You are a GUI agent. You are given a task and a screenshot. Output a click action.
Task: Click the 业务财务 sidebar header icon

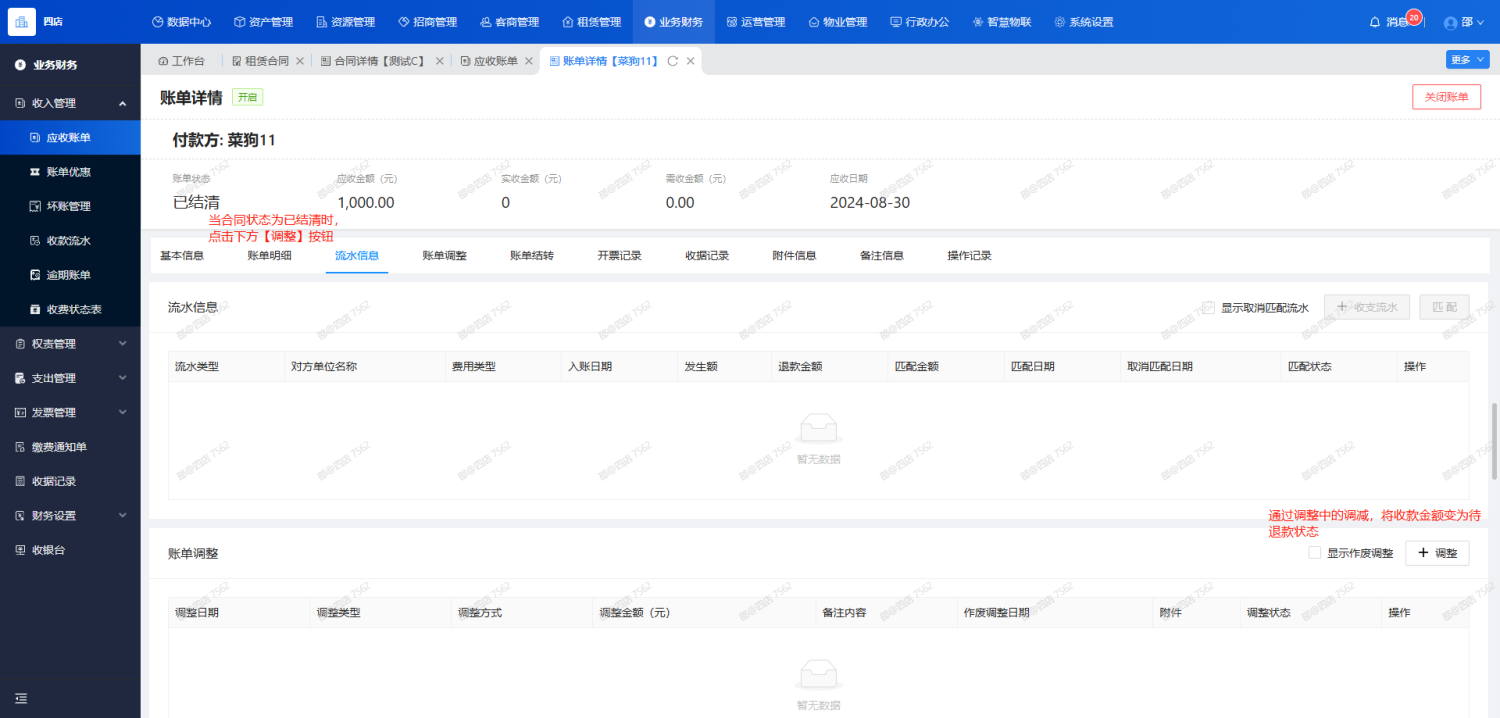point(20,65)
